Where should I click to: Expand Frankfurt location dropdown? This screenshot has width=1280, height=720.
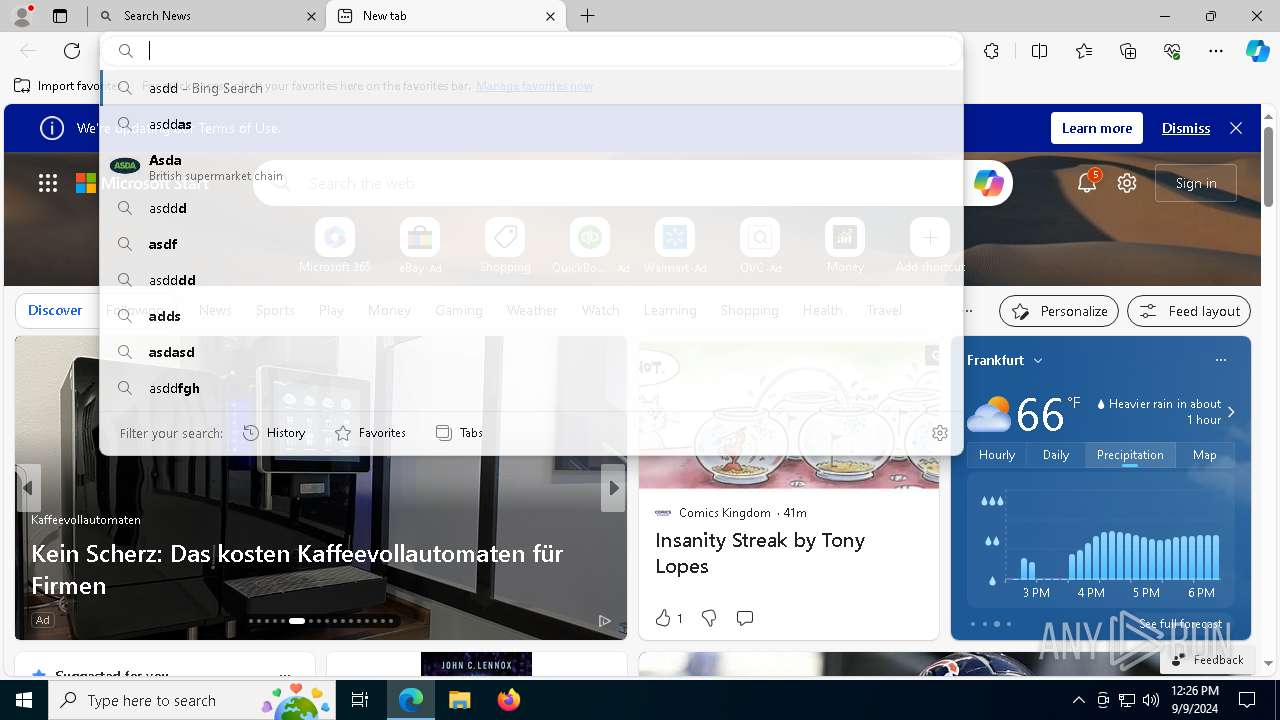click(x=1038, y=360)
